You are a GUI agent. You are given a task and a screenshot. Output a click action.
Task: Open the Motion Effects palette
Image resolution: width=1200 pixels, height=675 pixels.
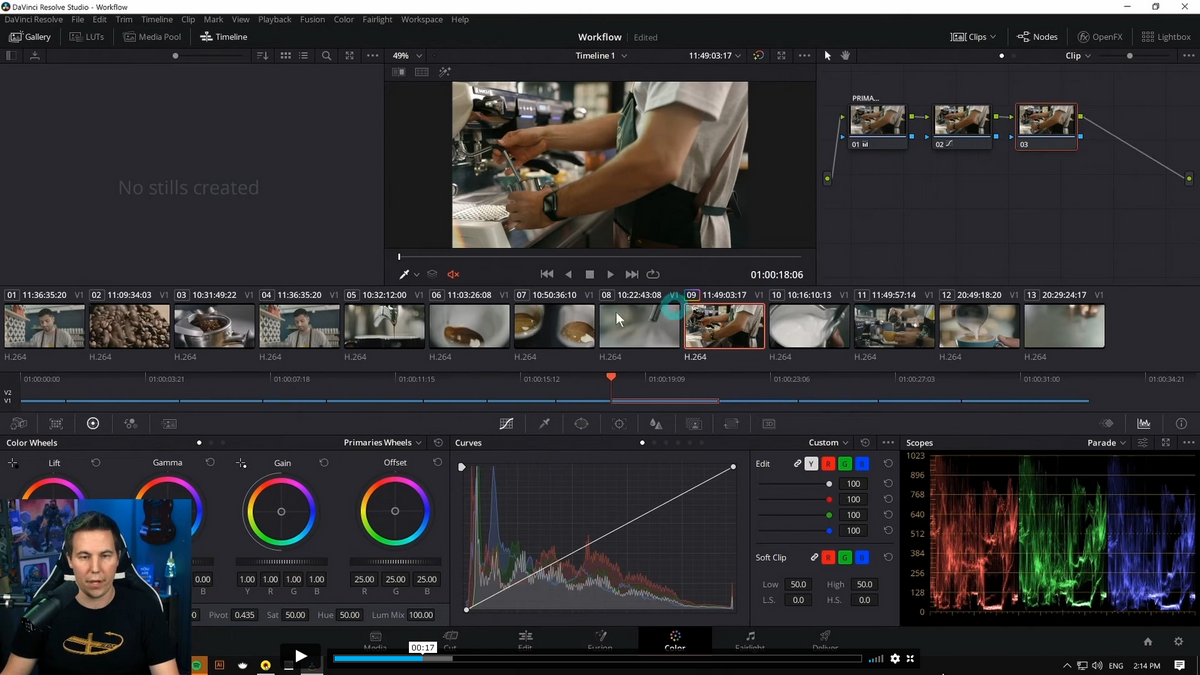pyautogui.click(x=169, y=424)
